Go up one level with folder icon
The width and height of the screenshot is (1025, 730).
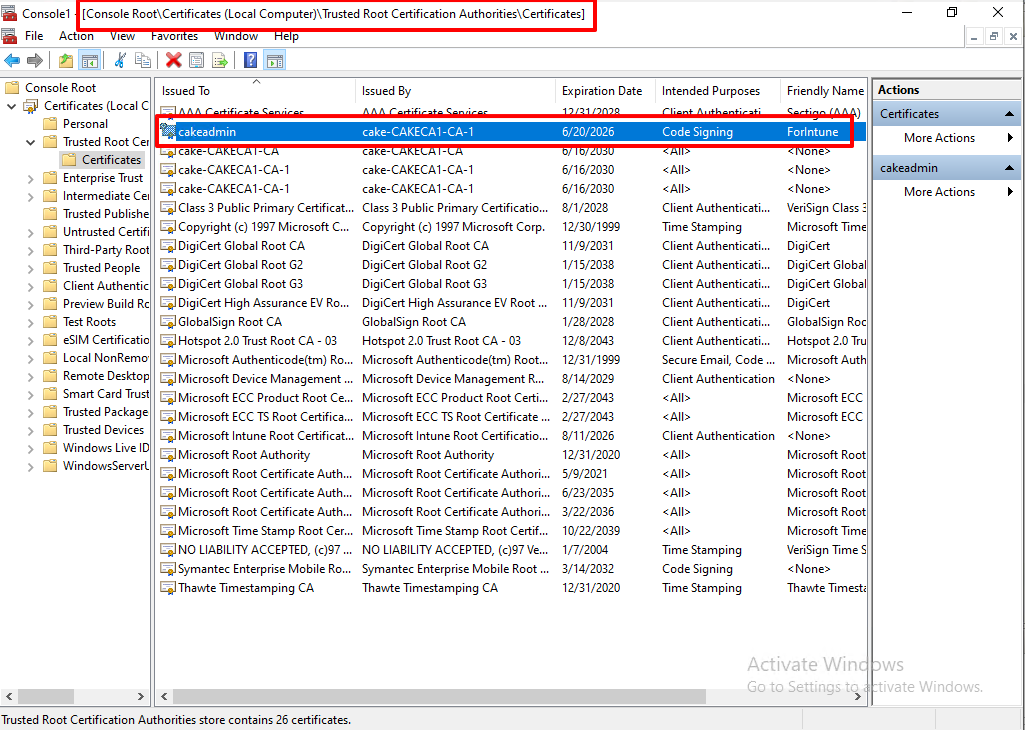coord(65,61)
